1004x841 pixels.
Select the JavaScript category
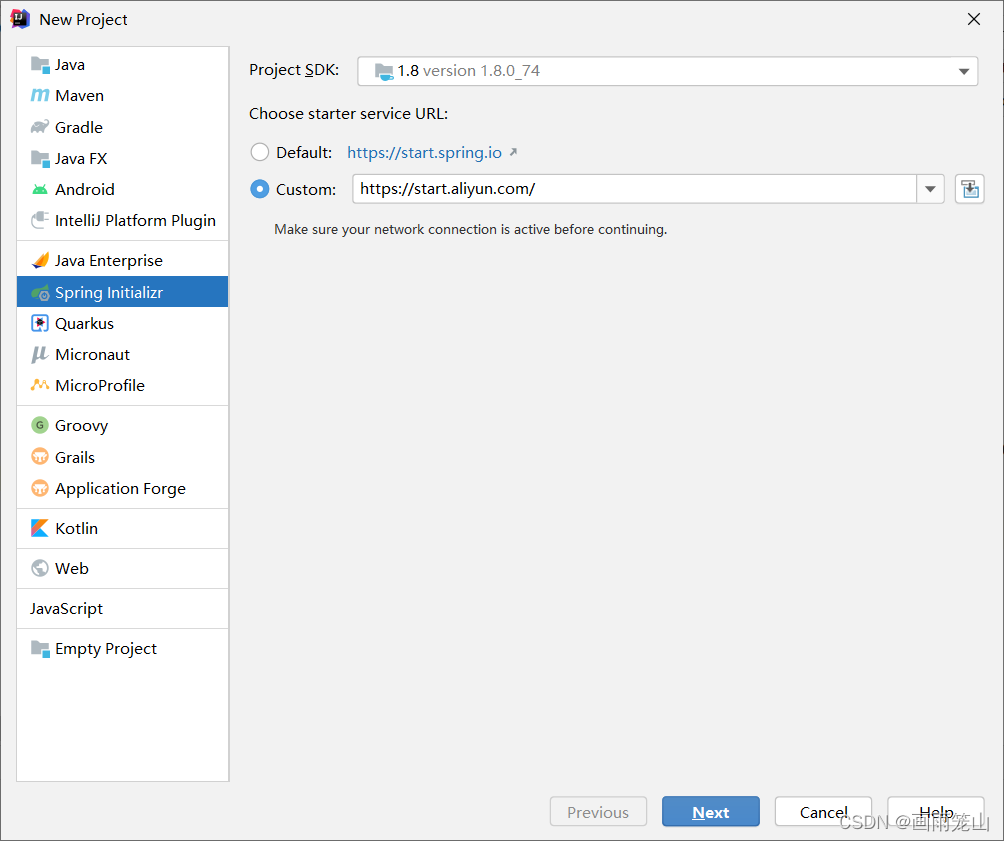click(x=122, y=608)
